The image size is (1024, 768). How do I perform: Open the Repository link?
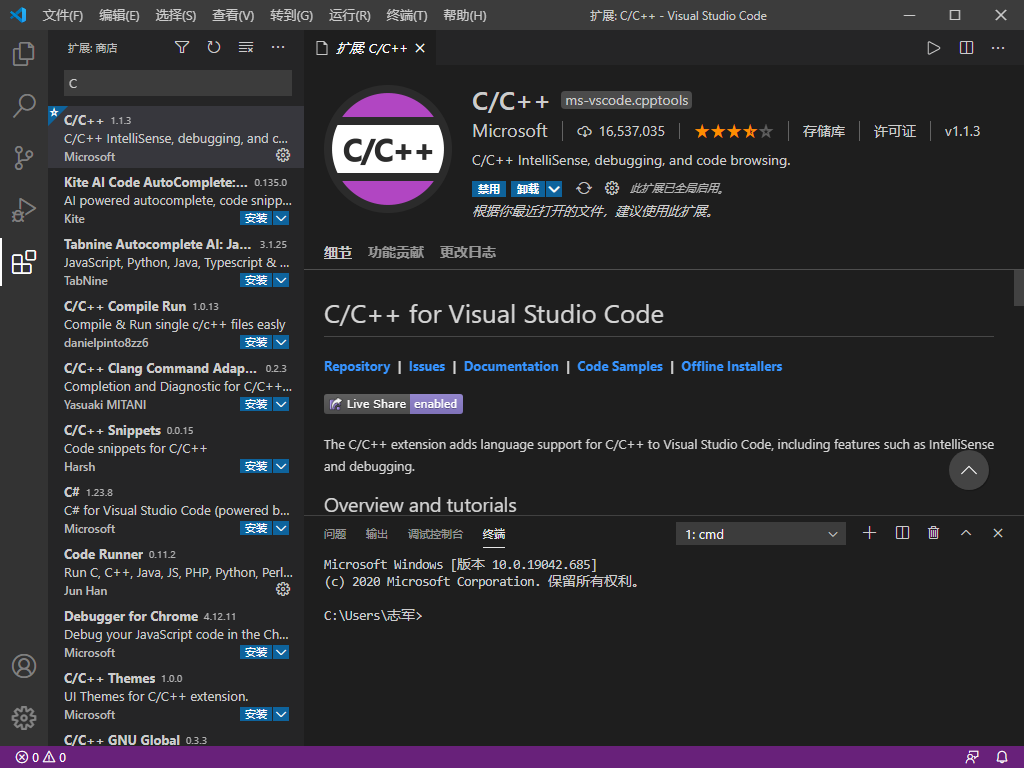click(357, 366)
